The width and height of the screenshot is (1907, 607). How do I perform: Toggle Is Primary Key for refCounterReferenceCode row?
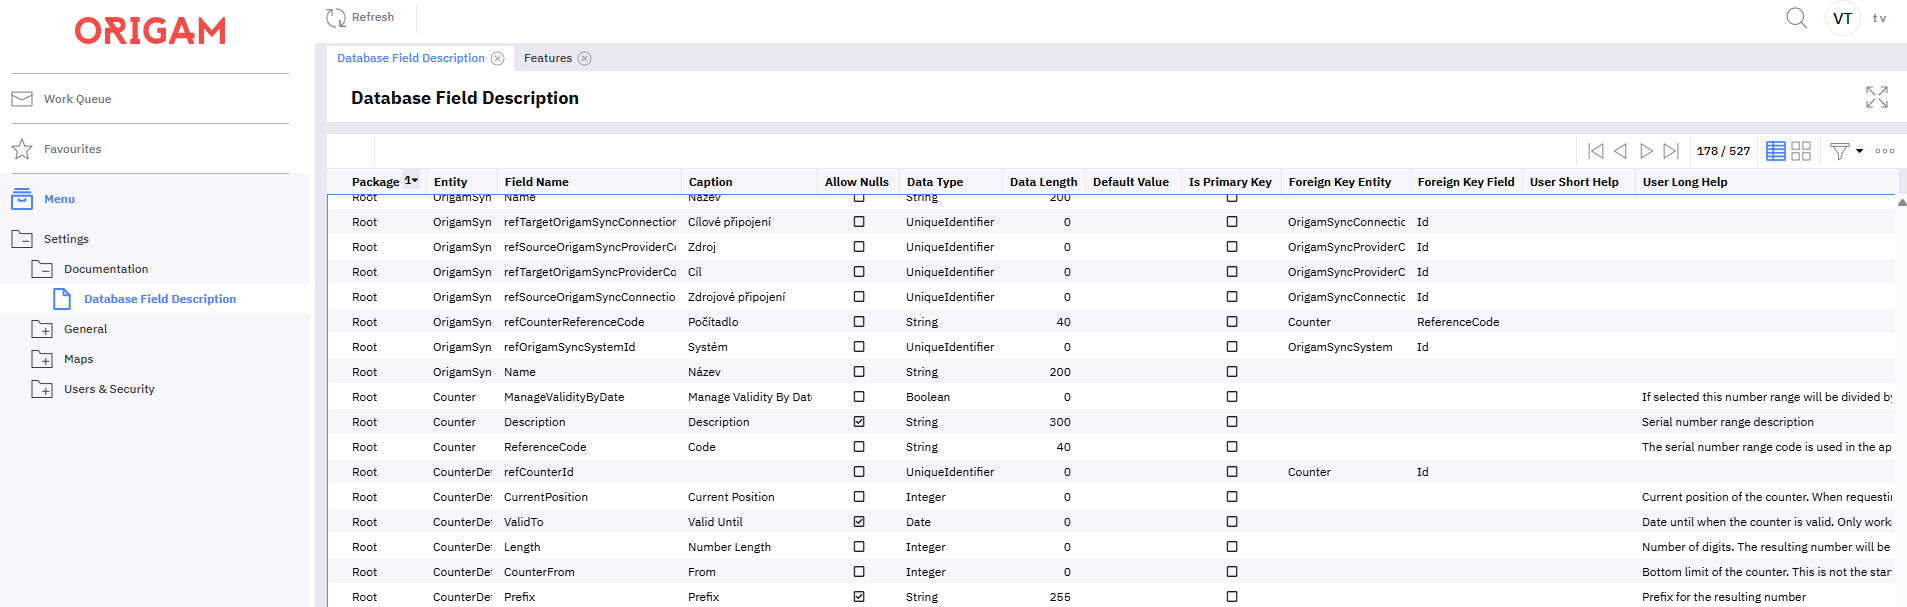click(1232, 322)
